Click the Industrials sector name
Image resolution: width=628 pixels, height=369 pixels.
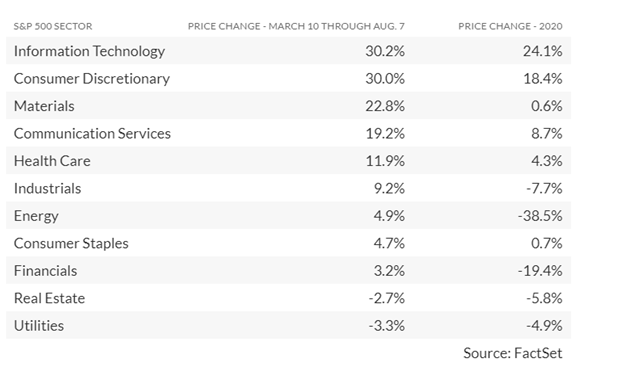(x=47, y=189)
